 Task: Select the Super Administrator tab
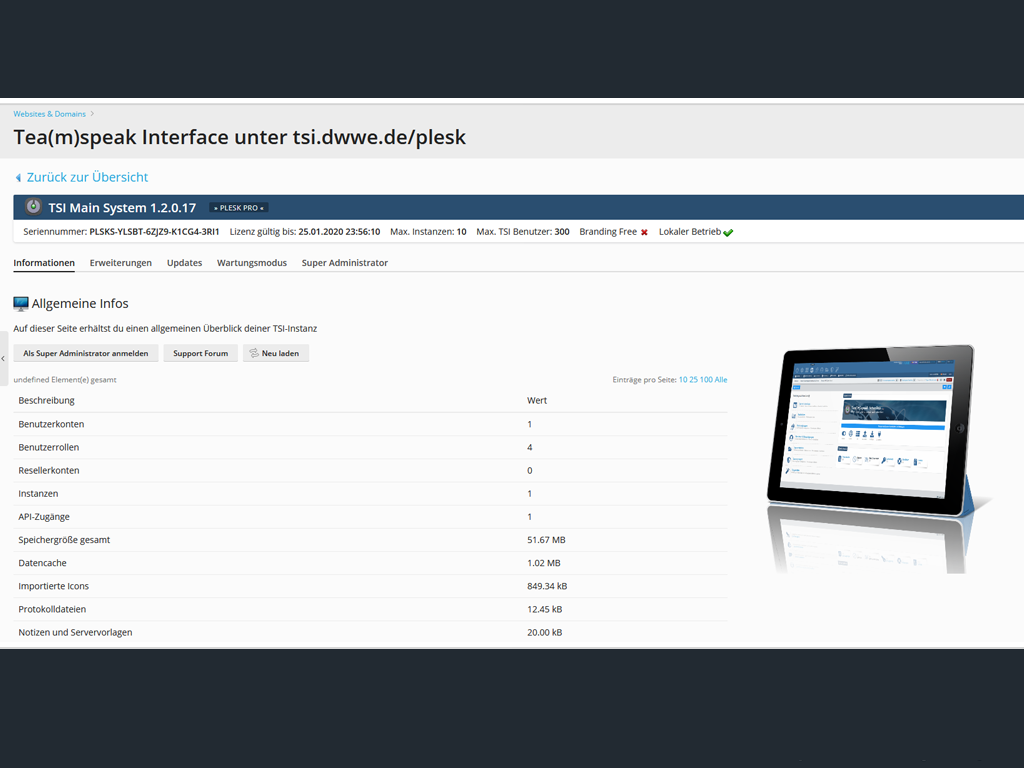pyautogui.click(x=345, y=263)
